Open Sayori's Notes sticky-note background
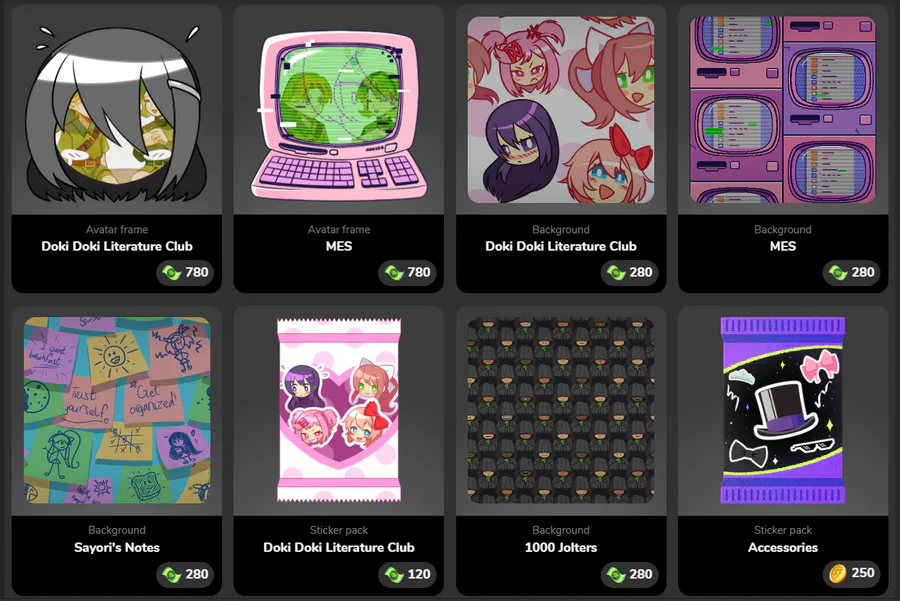This screenshot has width=900, height=601. click(117, 410)
